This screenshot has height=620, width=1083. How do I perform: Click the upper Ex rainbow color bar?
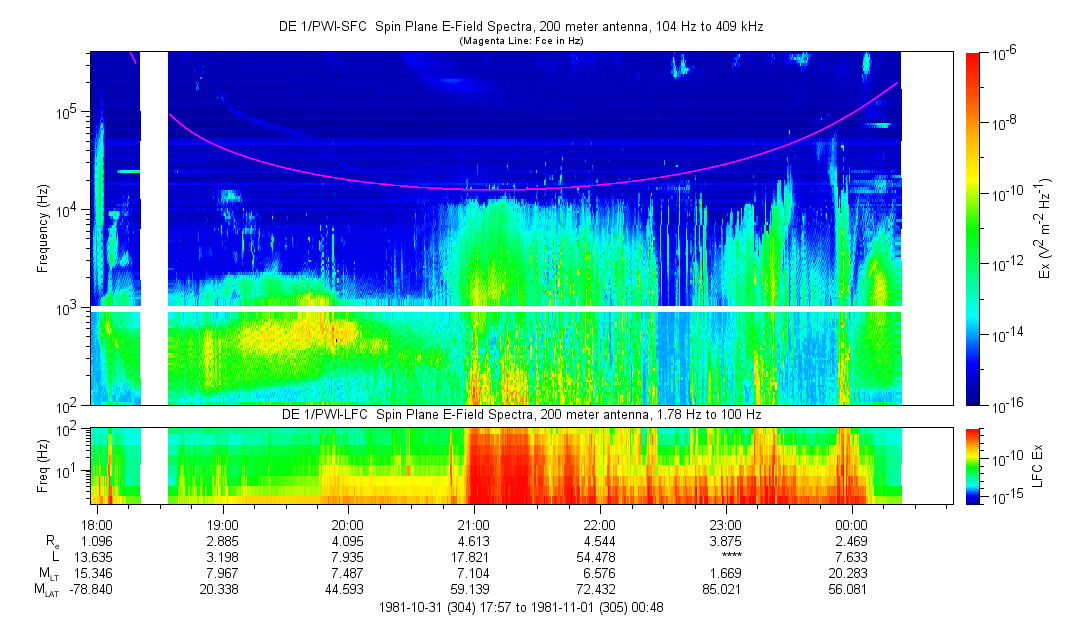(972, 229)
